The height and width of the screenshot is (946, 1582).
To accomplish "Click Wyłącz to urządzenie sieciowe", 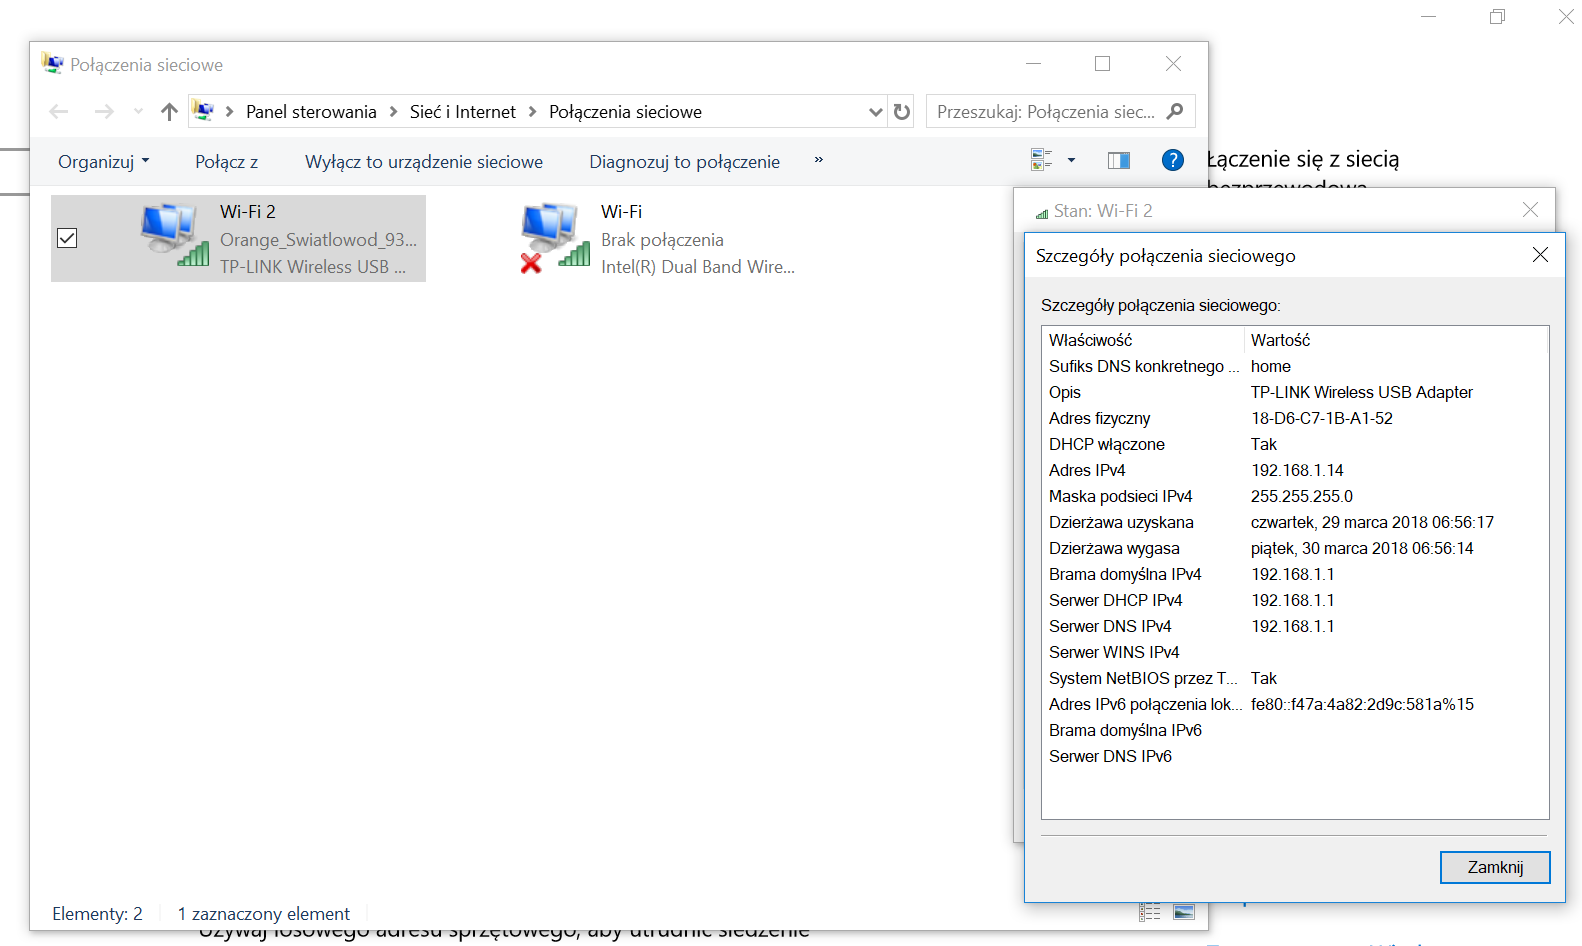I will coord(424,162).
